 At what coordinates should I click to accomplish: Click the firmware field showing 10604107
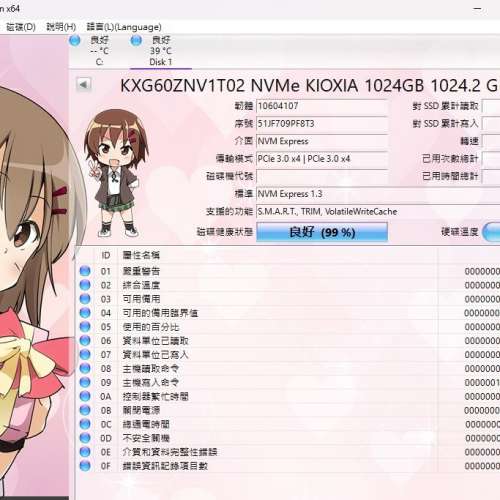322,106
